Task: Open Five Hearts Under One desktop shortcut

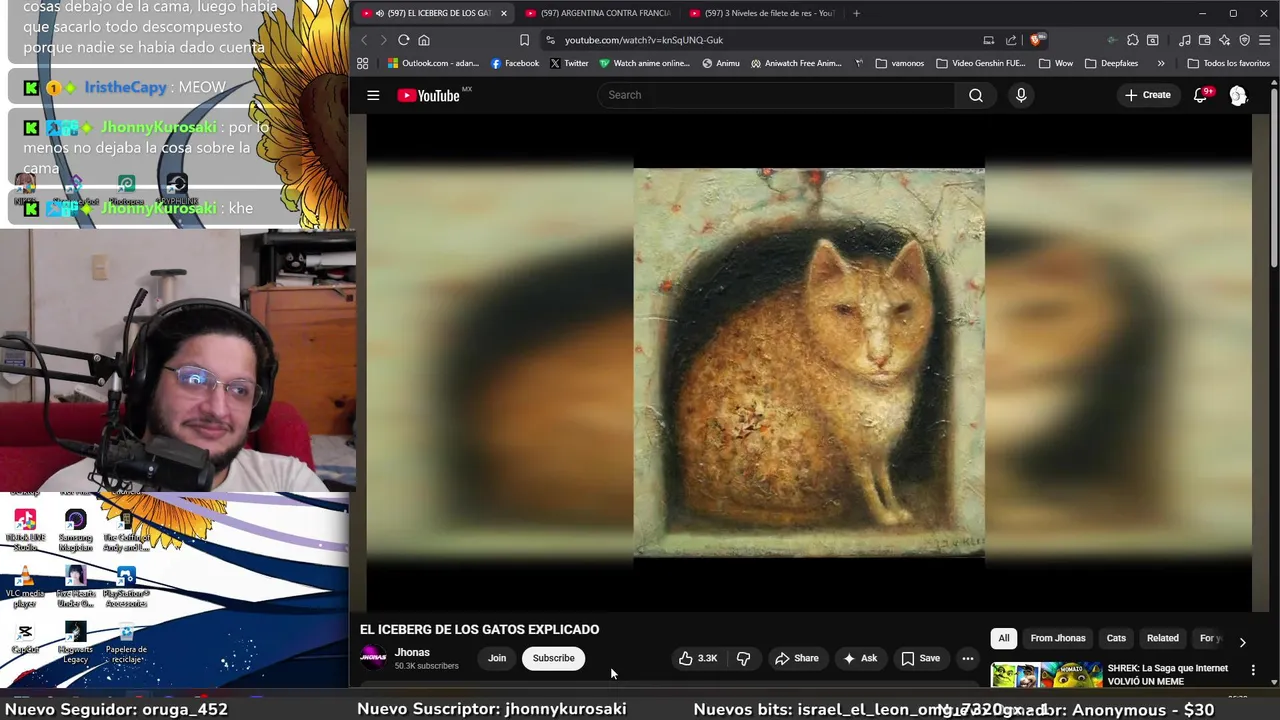Action: pos(75,587)
